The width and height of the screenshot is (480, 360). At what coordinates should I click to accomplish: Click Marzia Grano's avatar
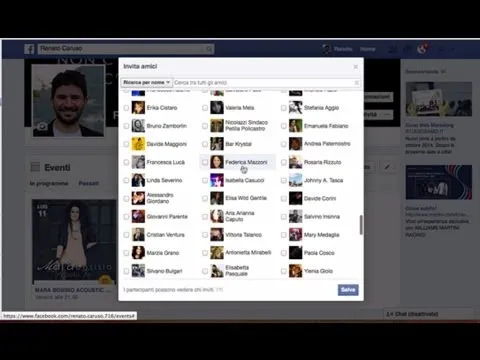click(138, 253)
